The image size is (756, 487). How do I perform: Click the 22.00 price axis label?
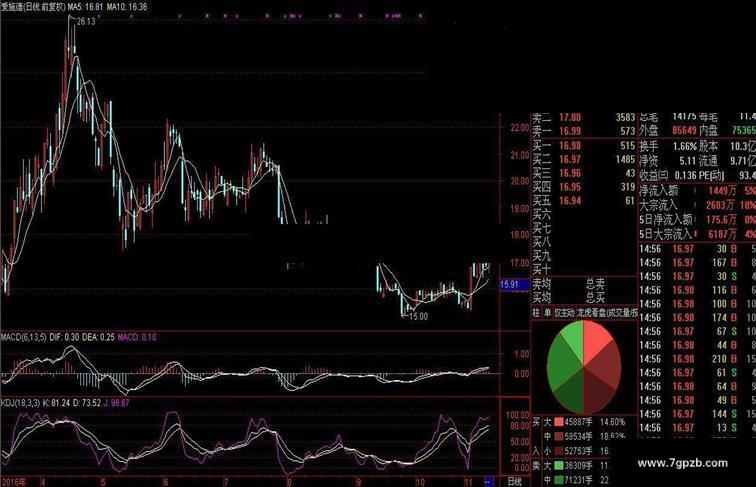point(520,128)
